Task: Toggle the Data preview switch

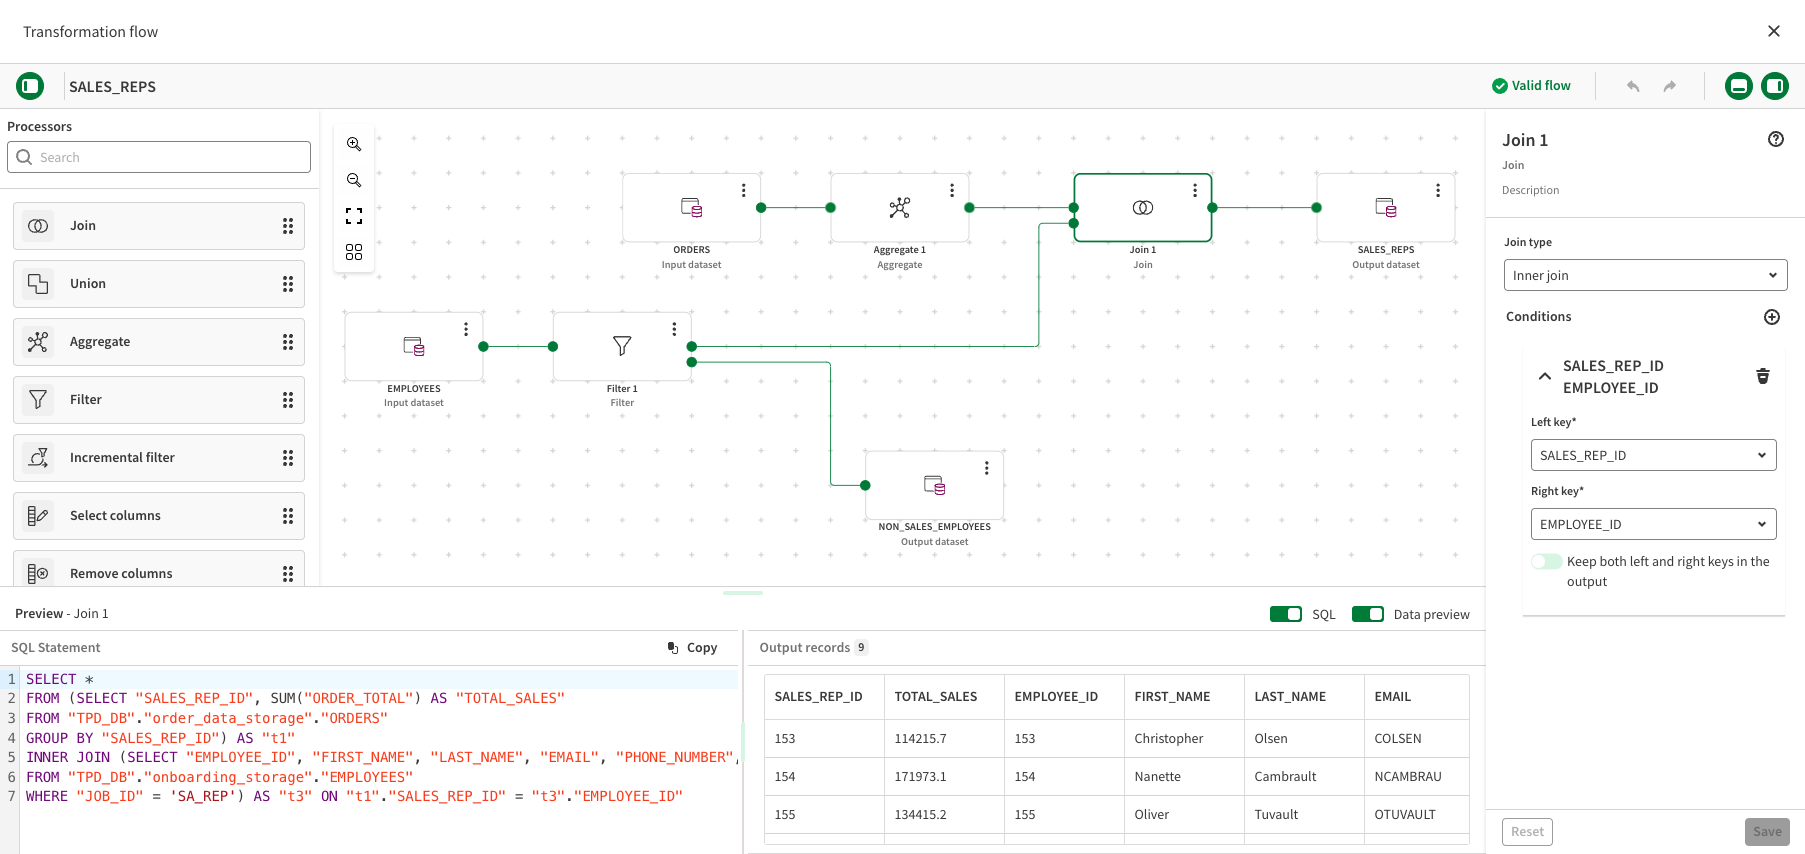Action: [1368, 614]
